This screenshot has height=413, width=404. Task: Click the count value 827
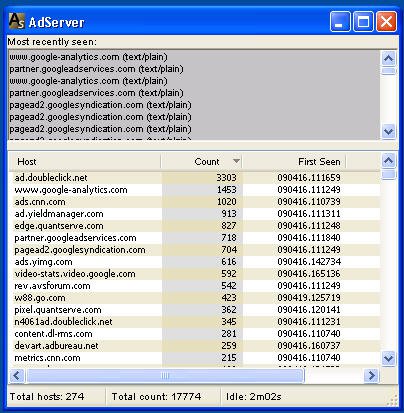pos(229,226)
